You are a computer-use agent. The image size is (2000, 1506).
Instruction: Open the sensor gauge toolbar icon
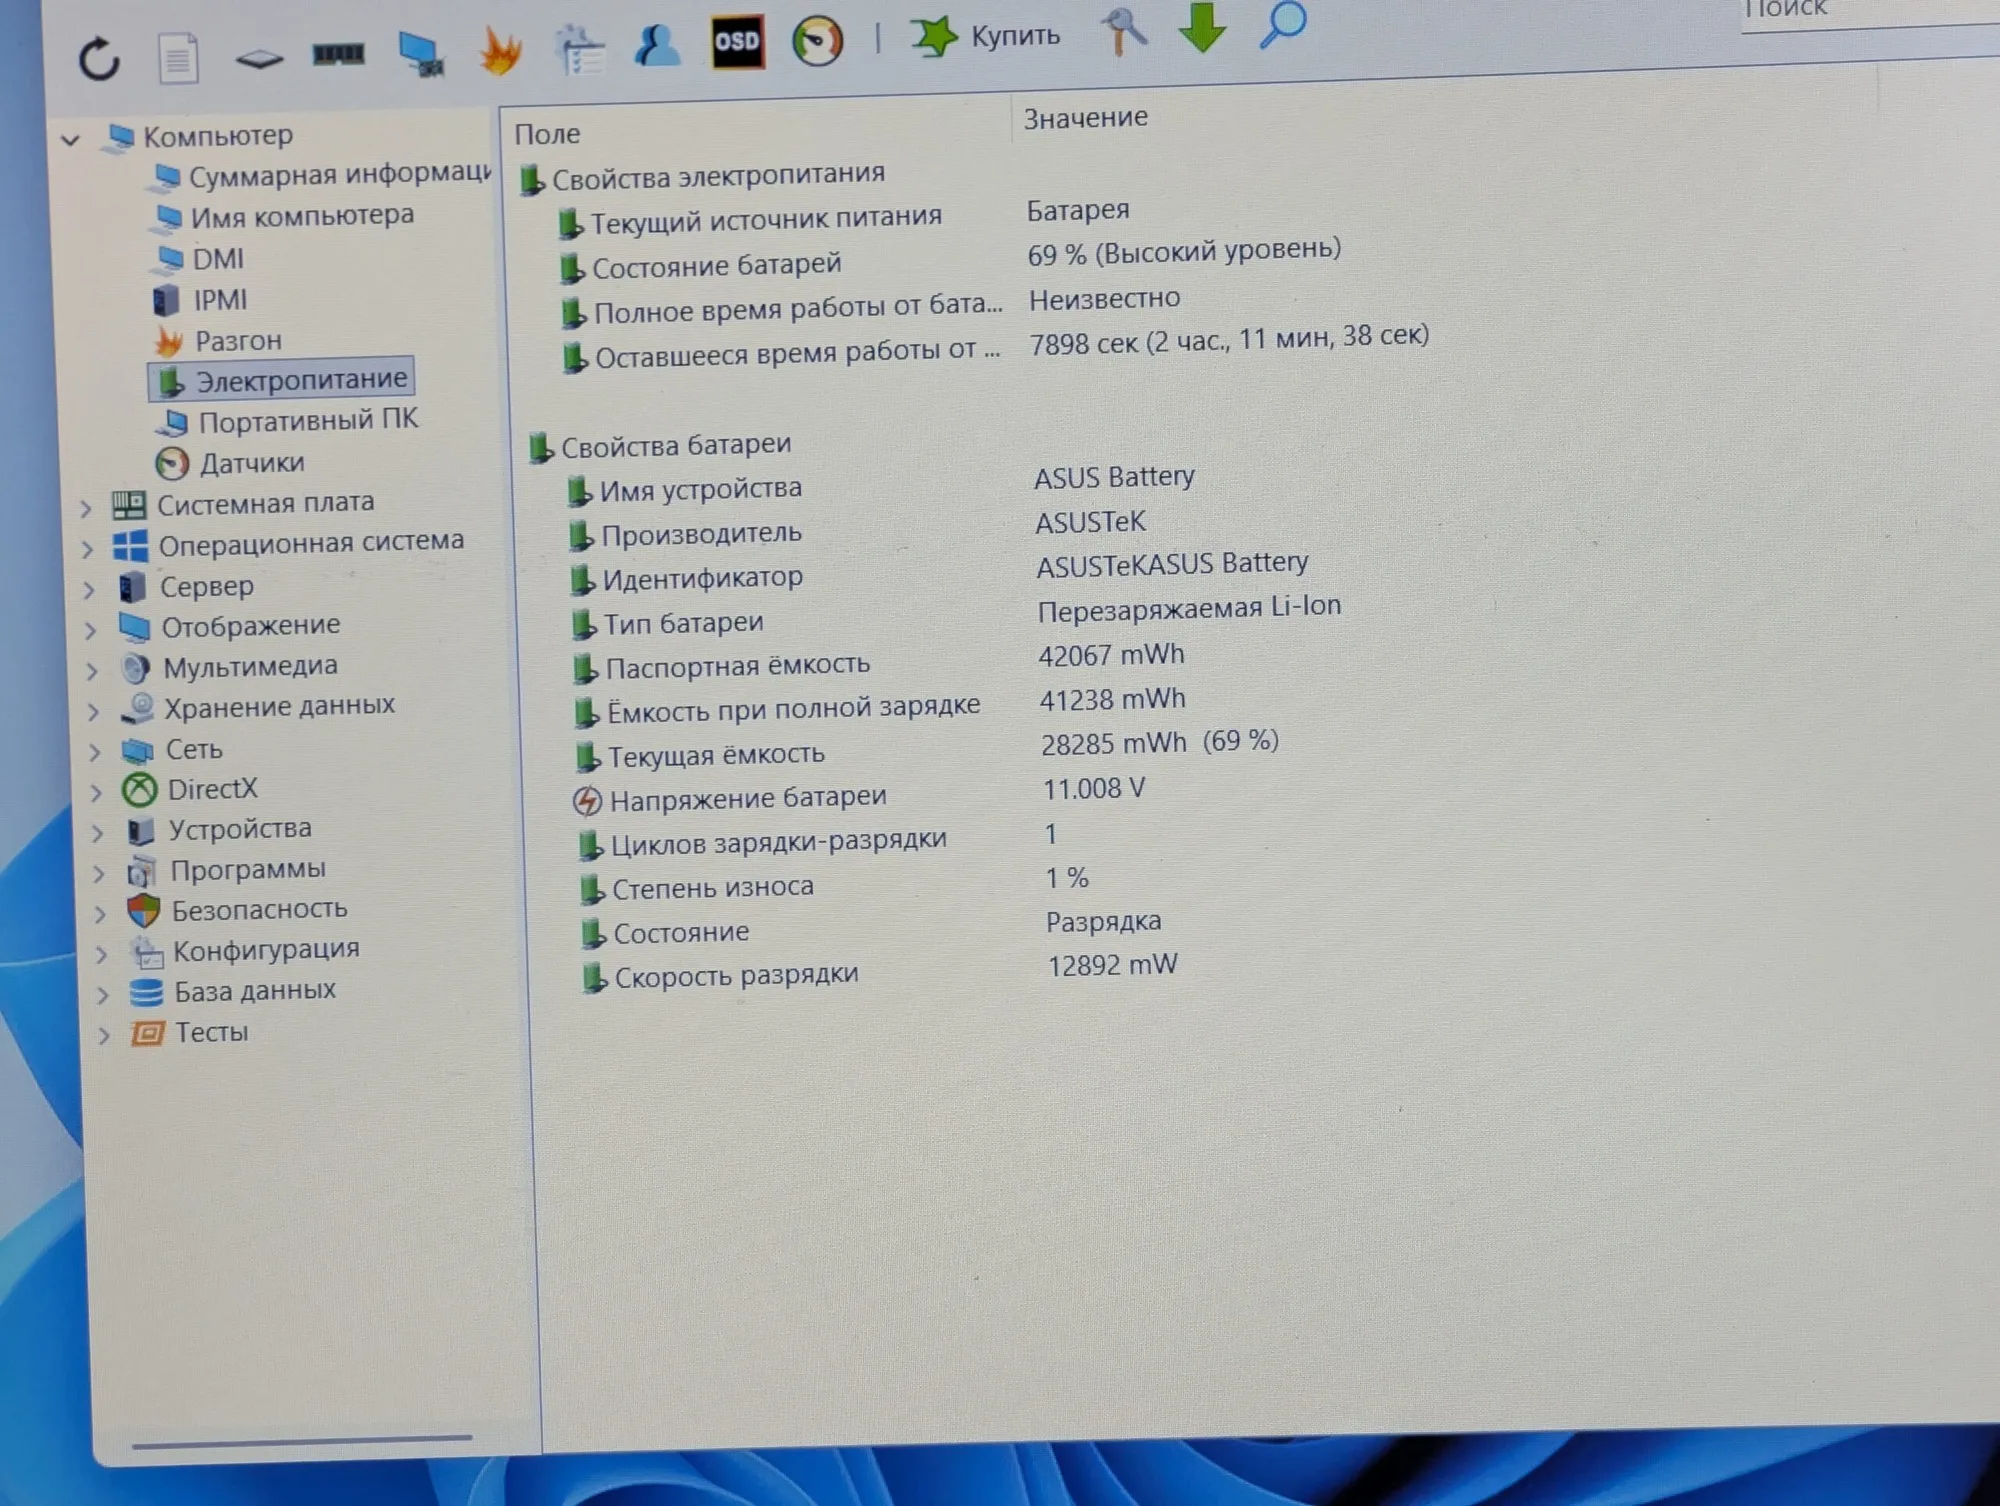[817, 41]
